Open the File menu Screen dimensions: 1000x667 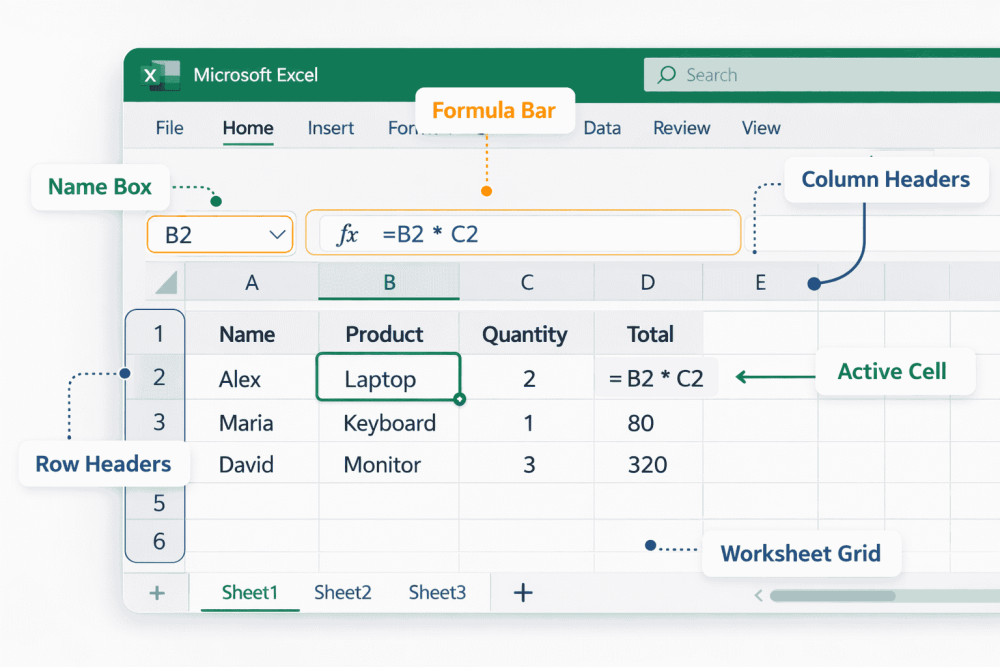click(x=169, y=128)
